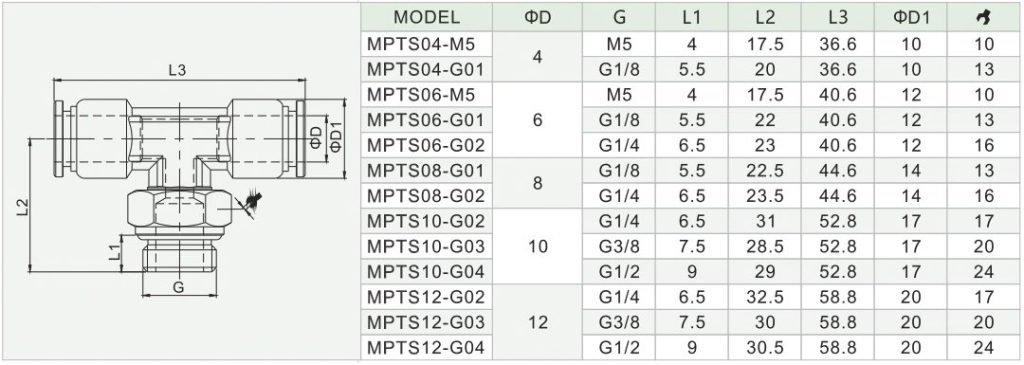The width and height of the screenshot is (1024, 365).
Task: Click the L3 column header
Action: (x=838, y=18)
